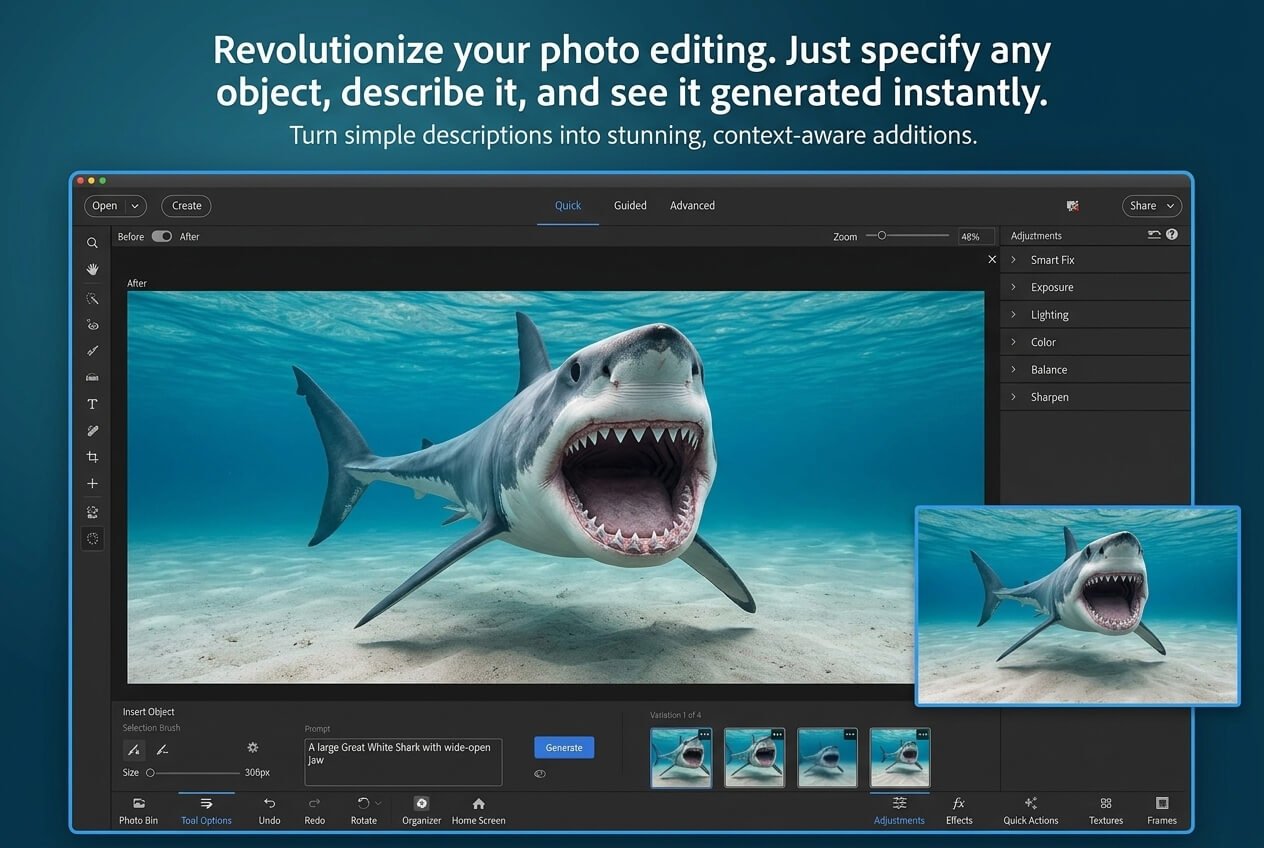Select the Type tool
This screenshot has height=848, width=1264.
click(92, 403)
